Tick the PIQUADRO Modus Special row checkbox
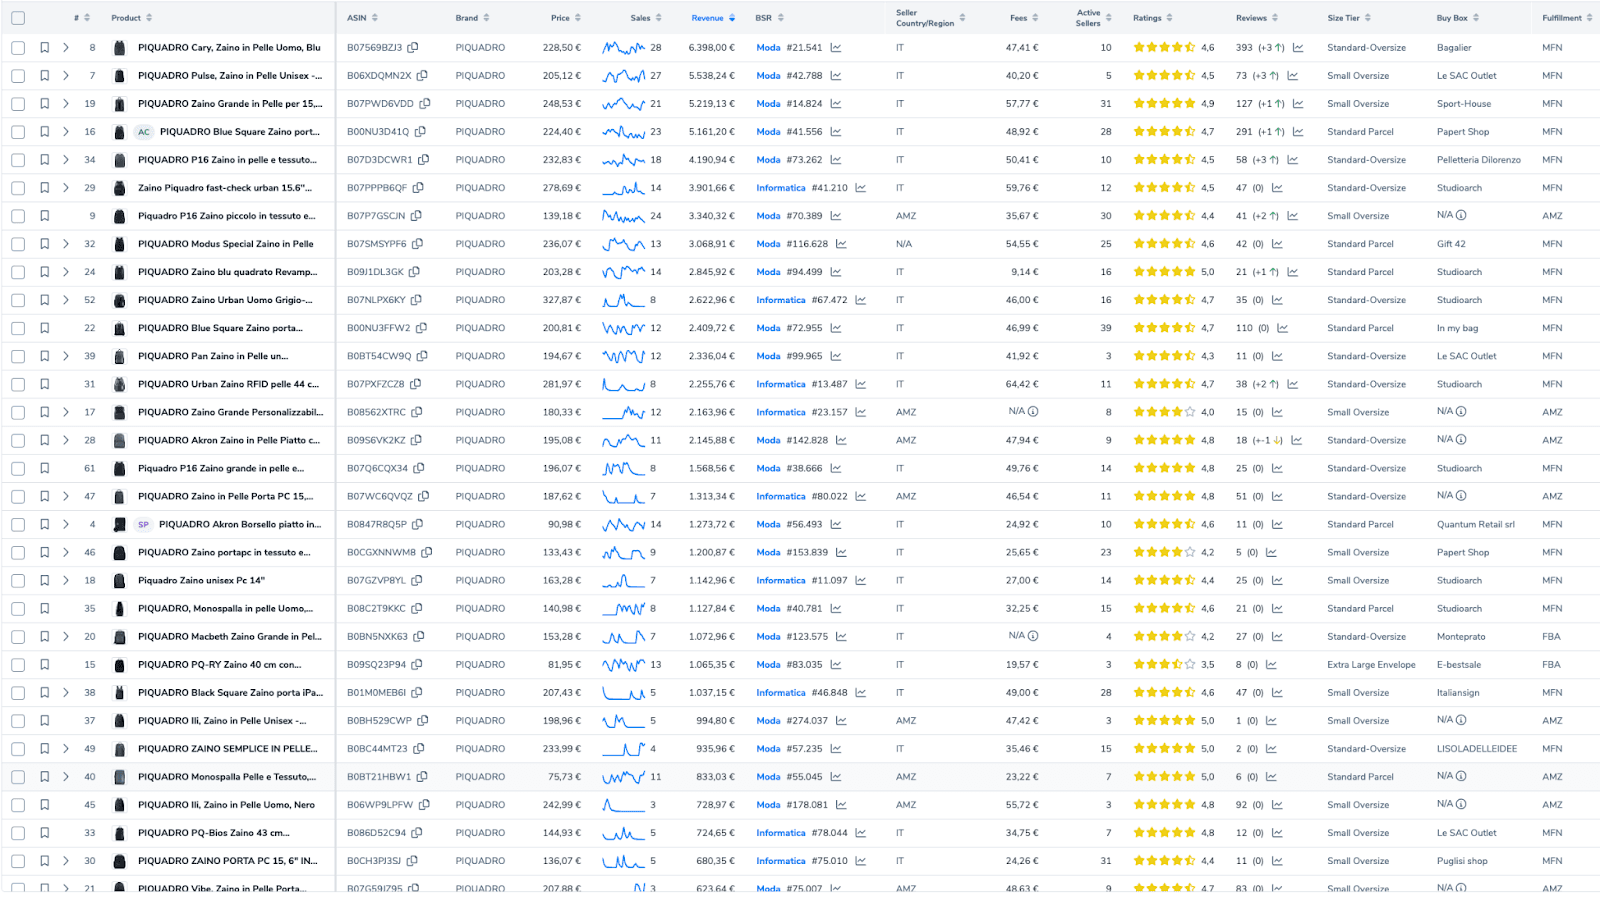 [18, 243]
